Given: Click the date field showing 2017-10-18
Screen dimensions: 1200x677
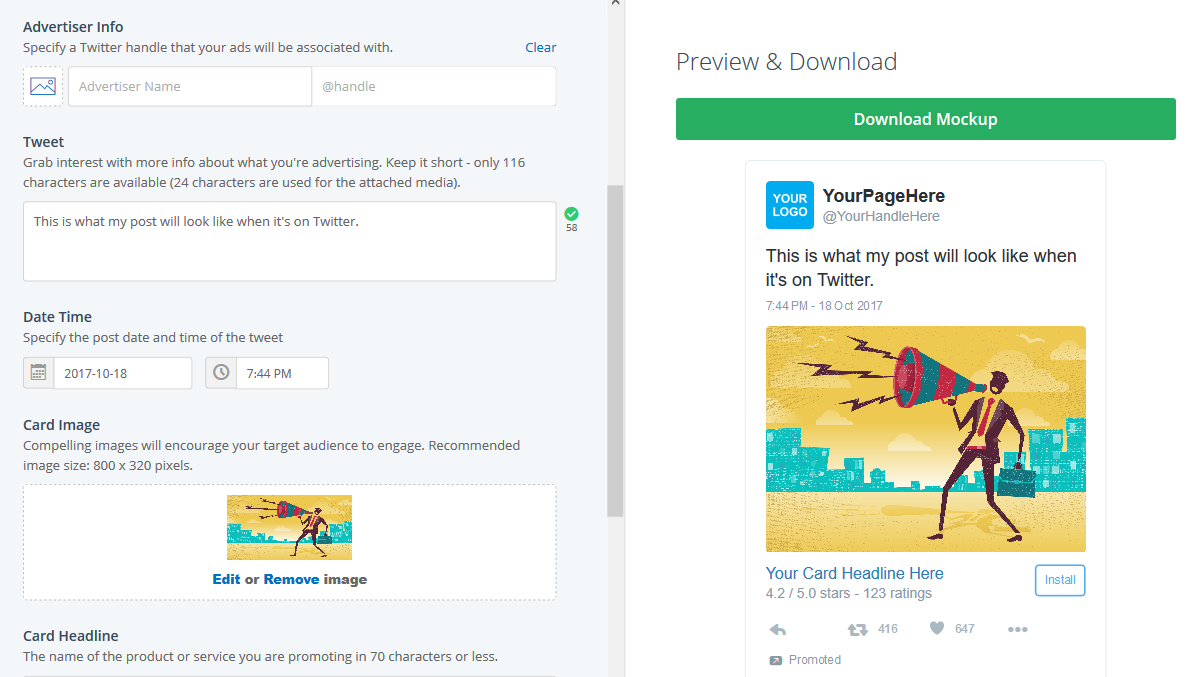Looking at the screenshot, I should (x=123, y=373).
